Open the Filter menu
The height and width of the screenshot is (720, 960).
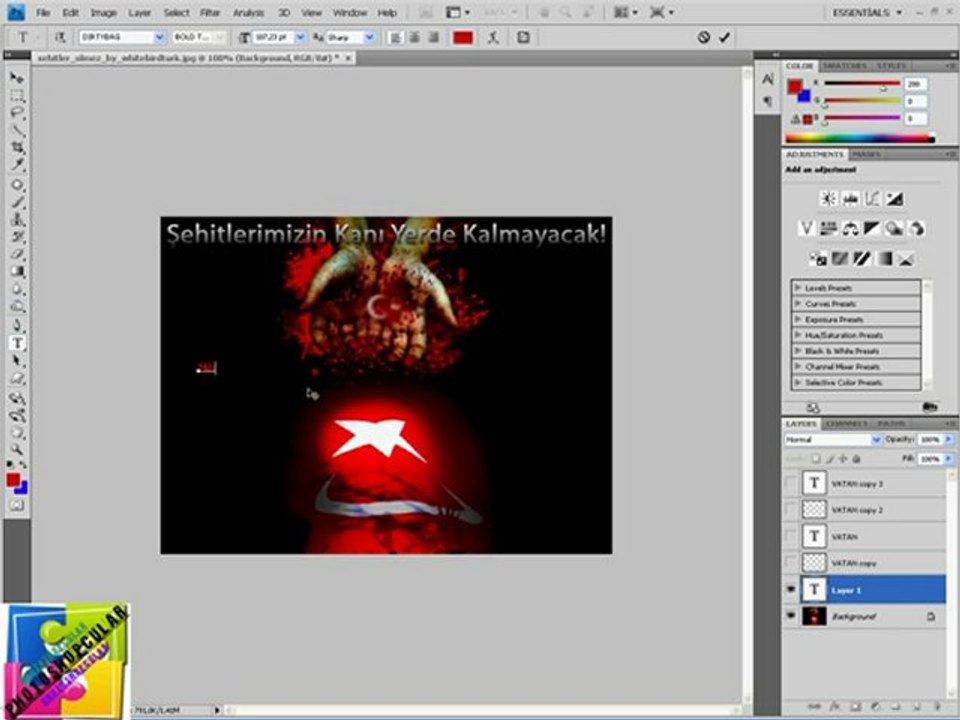point(210,12)
